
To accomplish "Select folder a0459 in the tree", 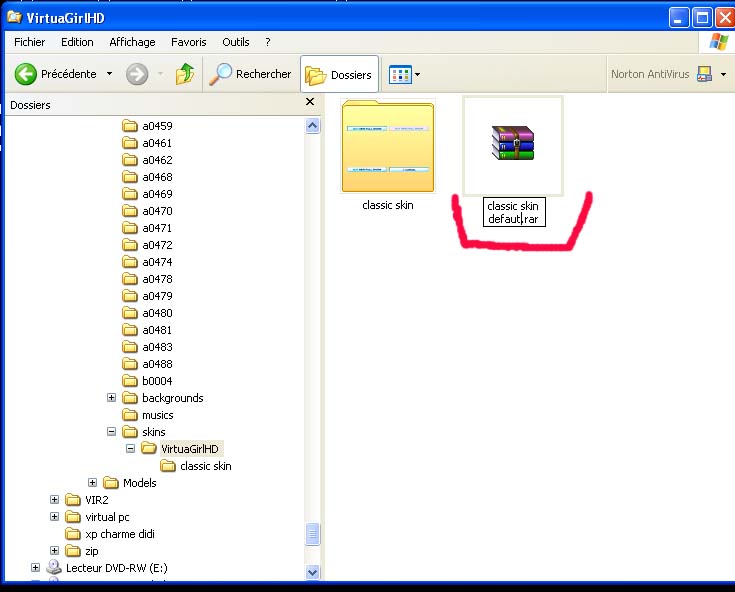I will (148, 126).
